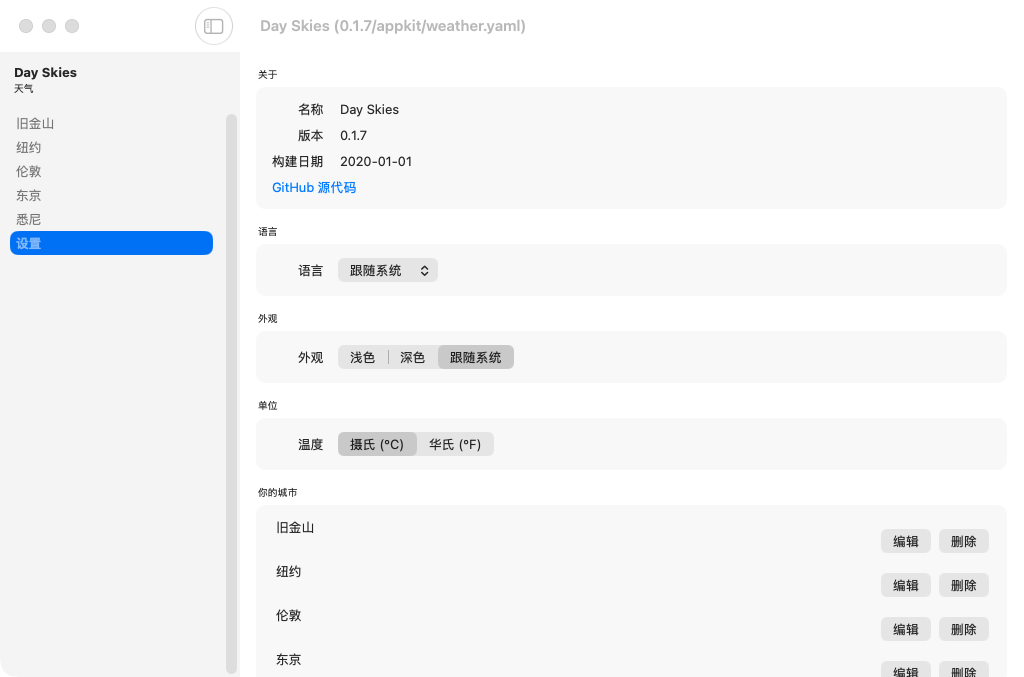Viewport: 1024px width, 677px height.
Task: Select 纽约 in the sidebar list
Action: point(111,148)
